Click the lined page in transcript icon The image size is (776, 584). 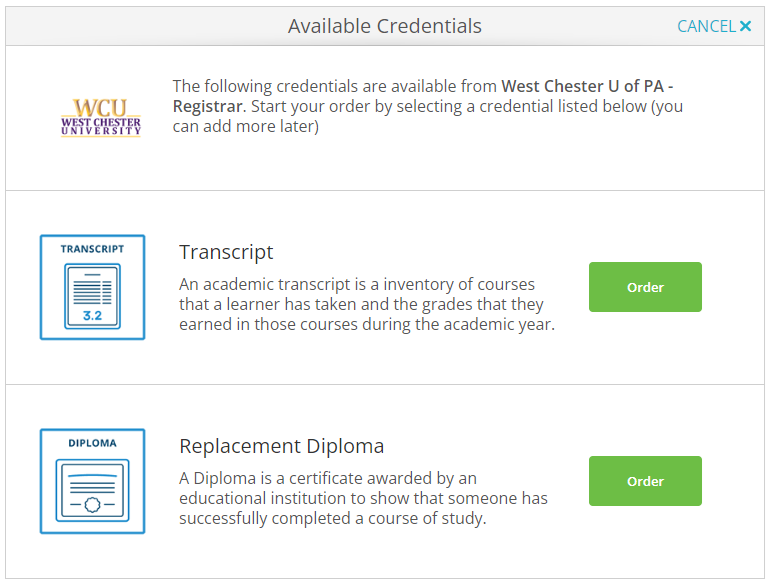[92, 290]
